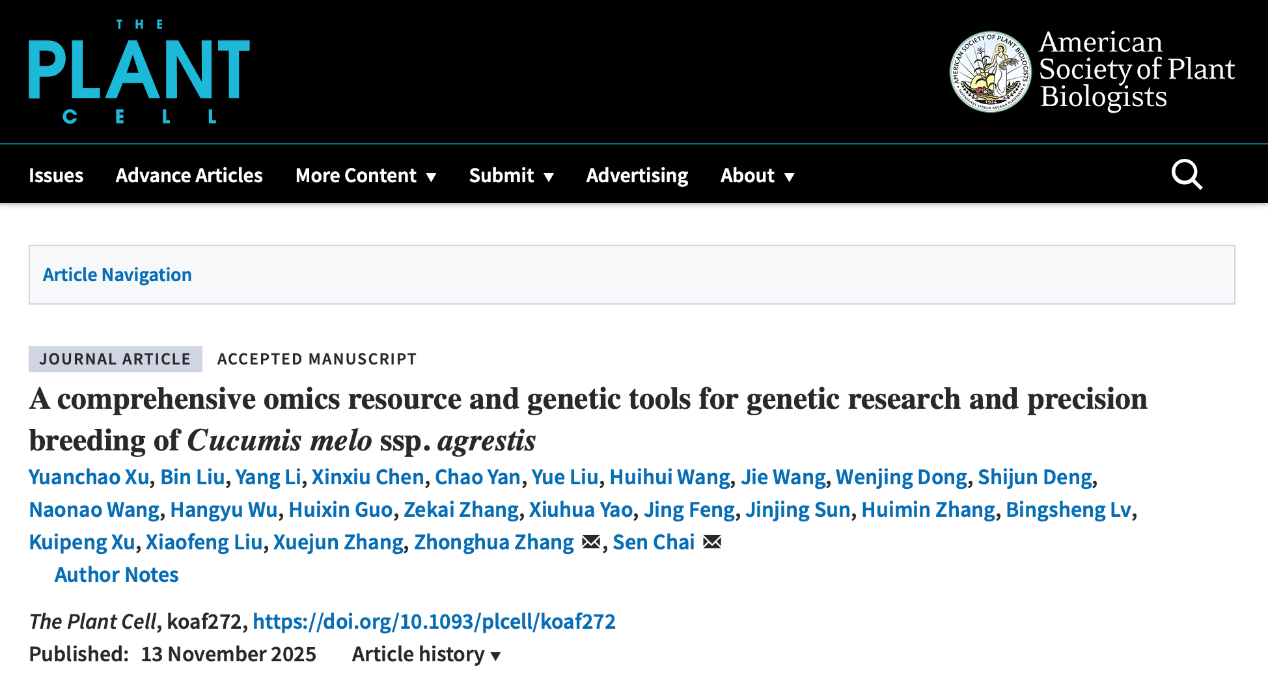This screenshot has height=673, width=1268.
Task: Expand Article history details
Action: pos(426,654)
